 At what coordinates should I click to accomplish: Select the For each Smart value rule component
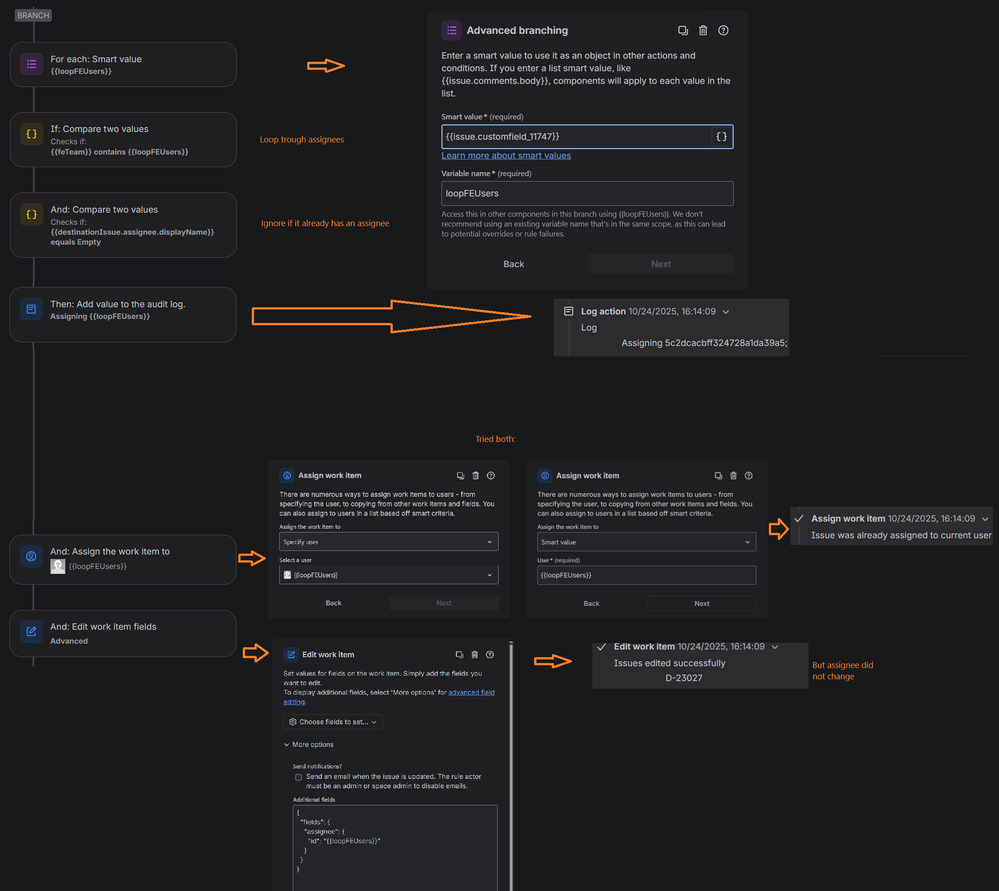point(123,64)
